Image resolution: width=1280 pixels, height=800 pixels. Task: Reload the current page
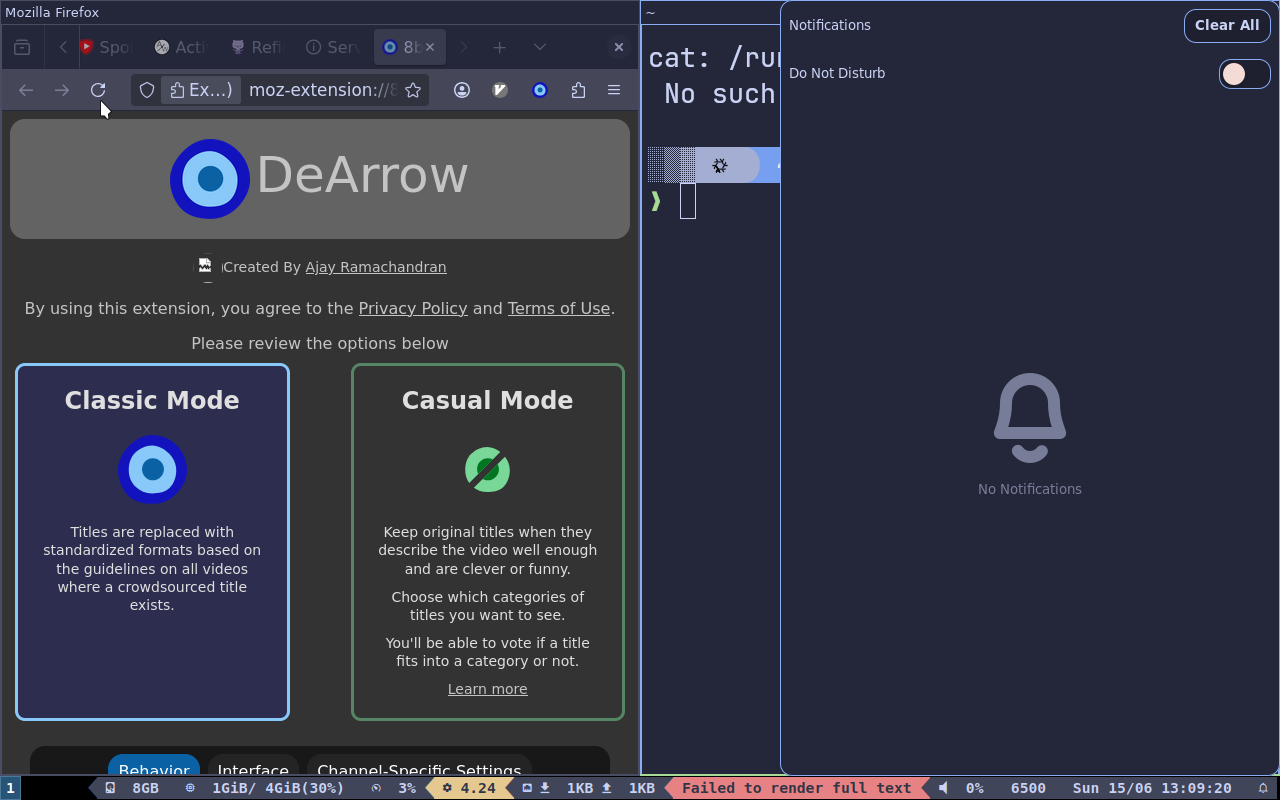pyautogui.click(x=98, y=90)
